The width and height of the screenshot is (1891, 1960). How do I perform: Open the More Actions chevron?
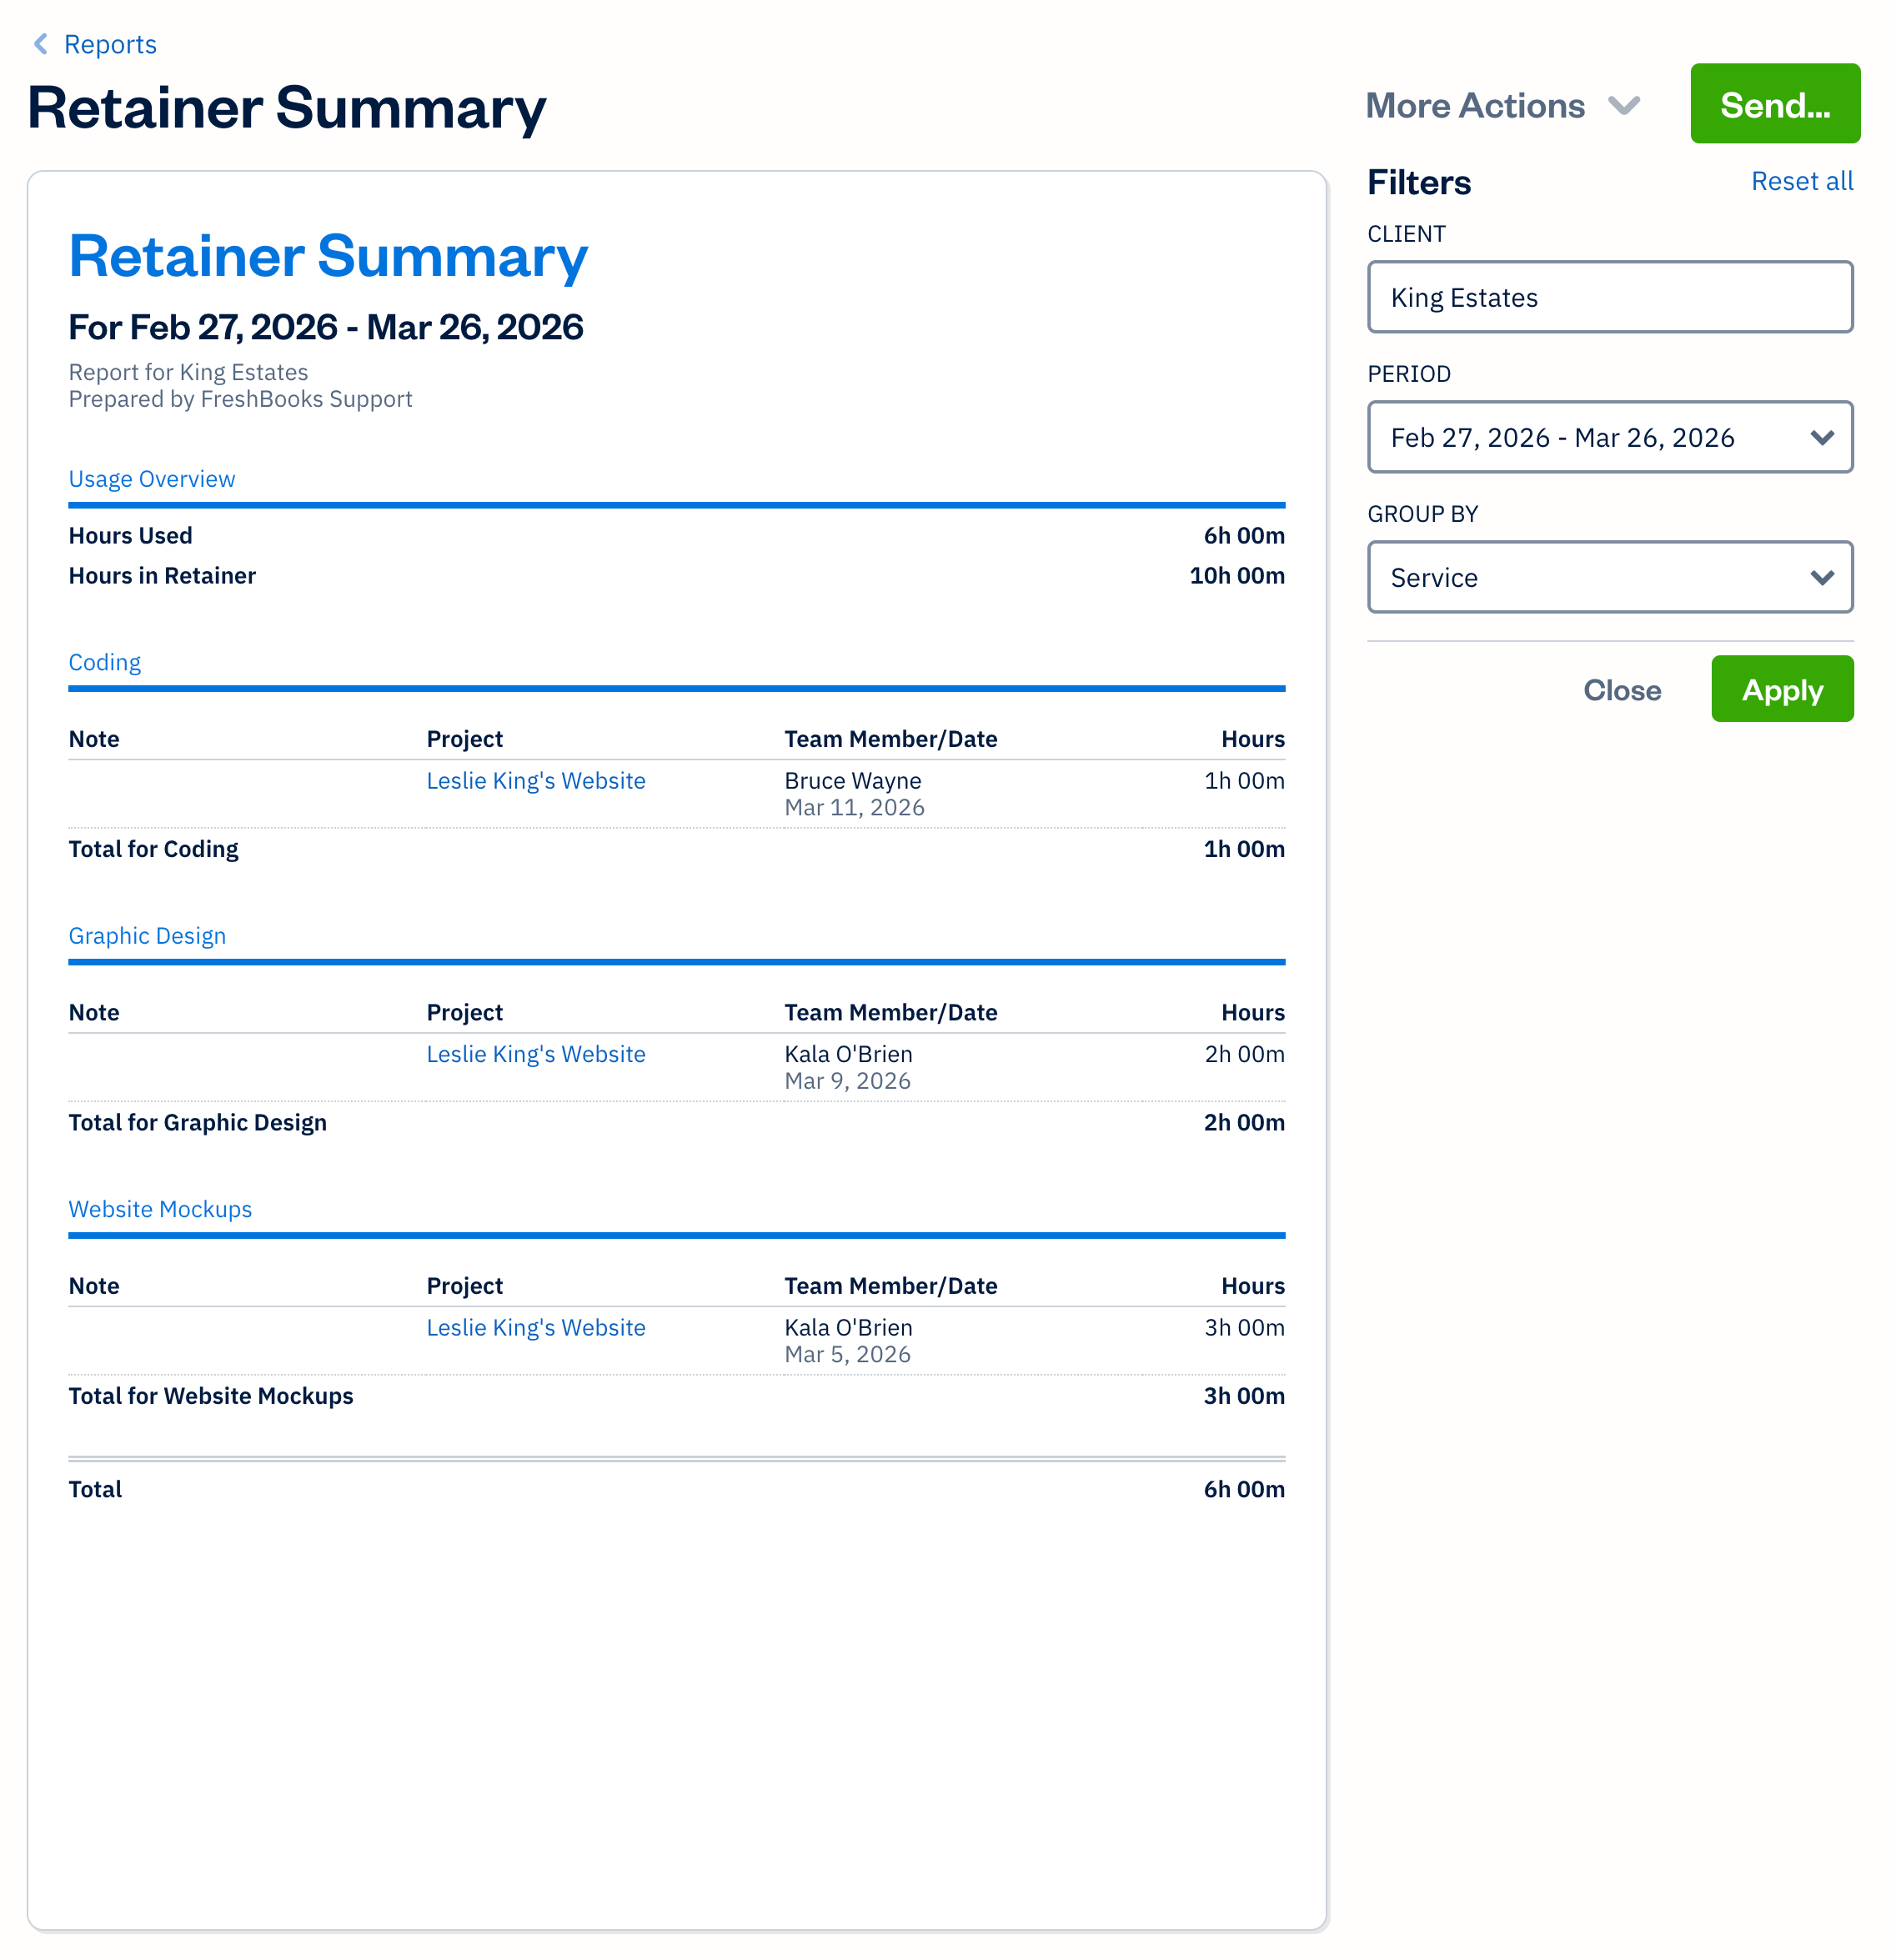point(1625,104)
